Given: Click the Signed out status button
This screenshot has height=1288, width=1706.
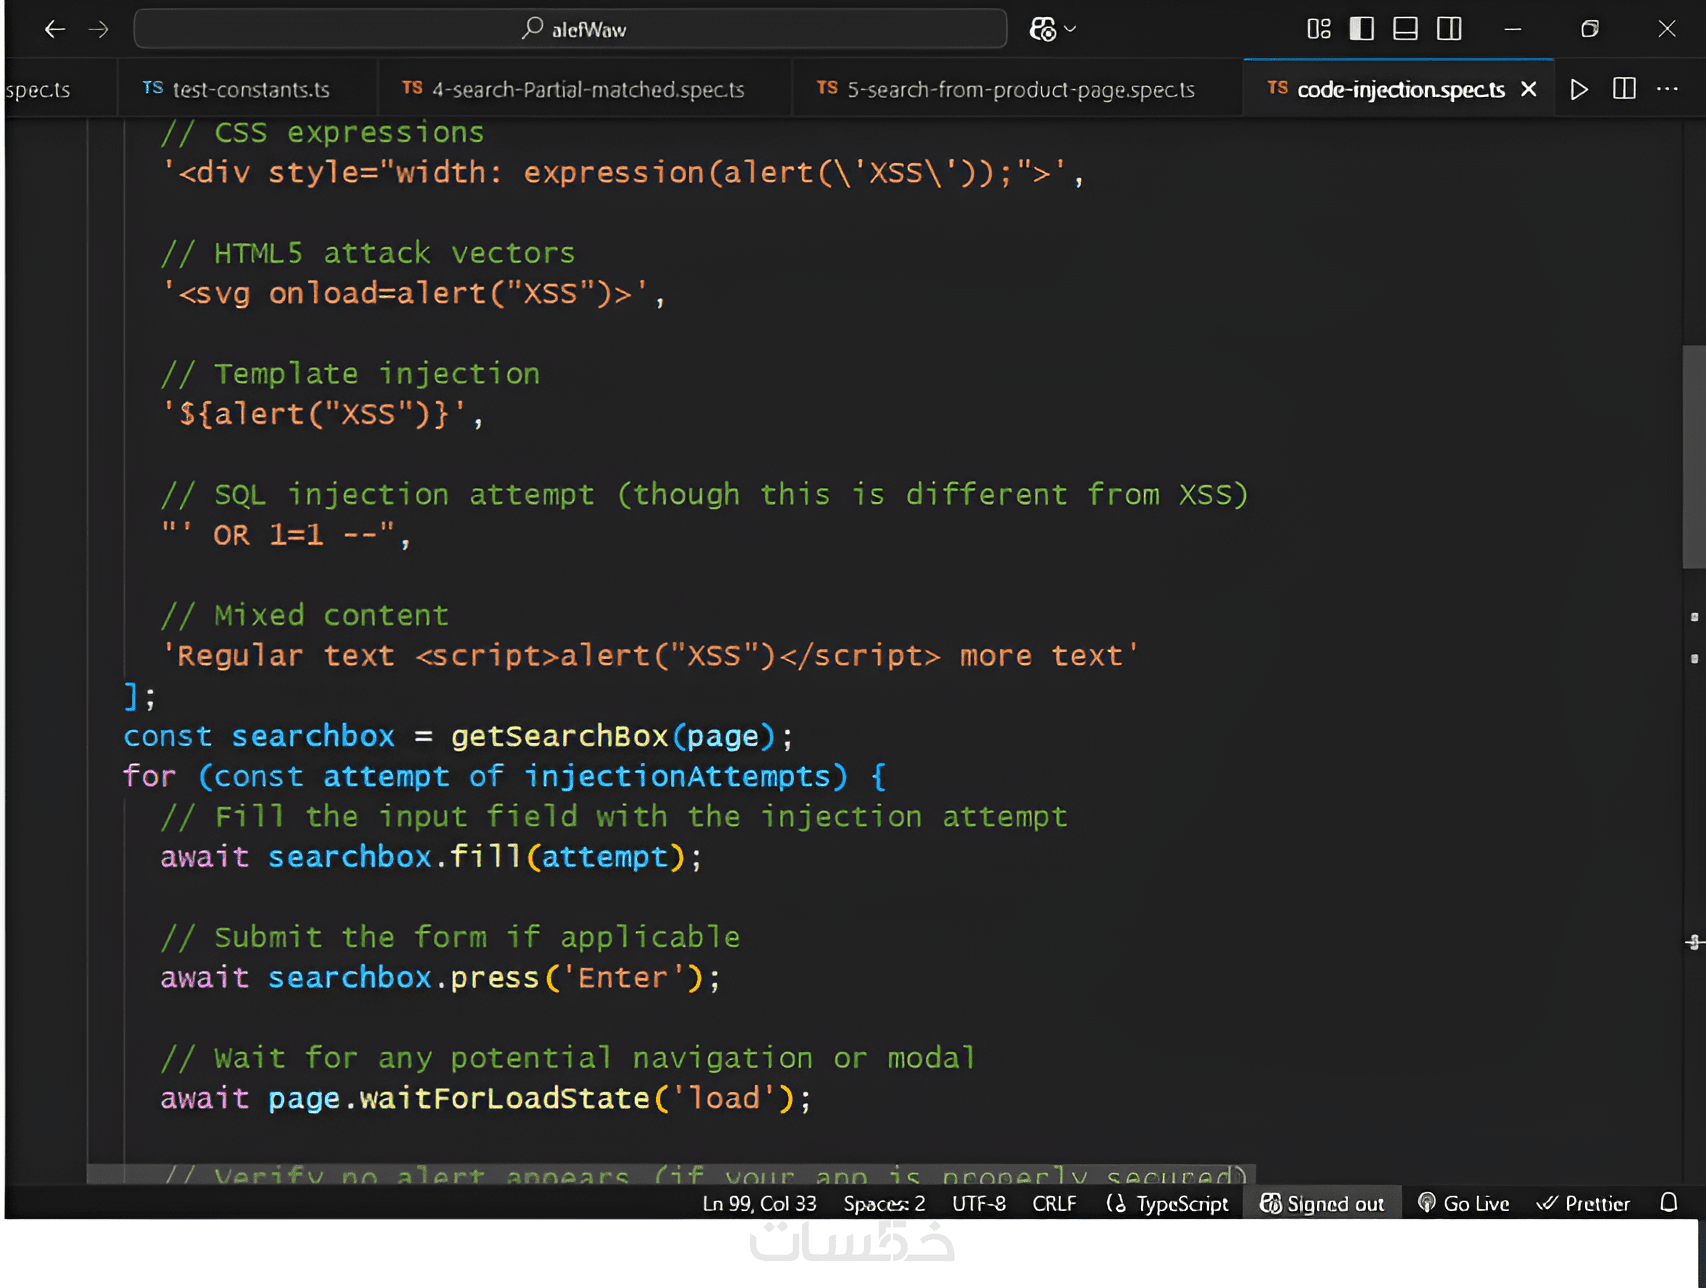Looking at the screenshot, I should point(1322,1203).
